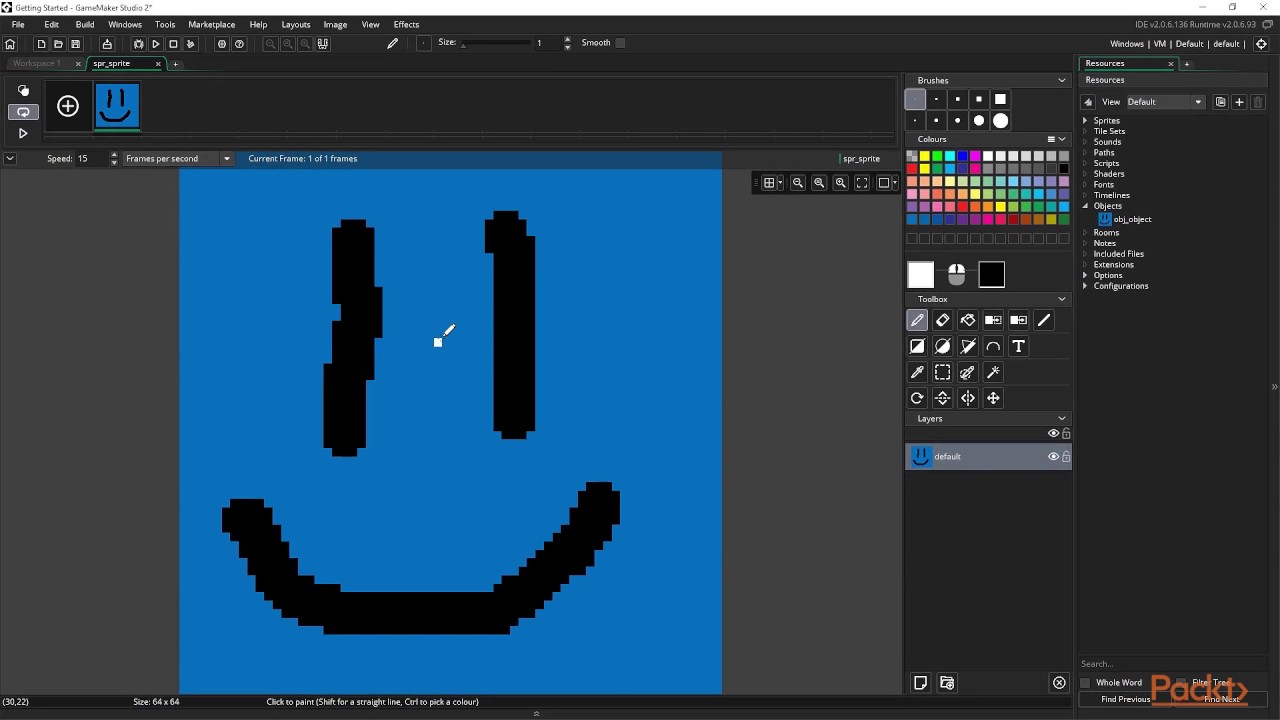The height and width of the screenshot is (720, 1280).
Task: Select the Arc curve tool
Action: point(993,346)
